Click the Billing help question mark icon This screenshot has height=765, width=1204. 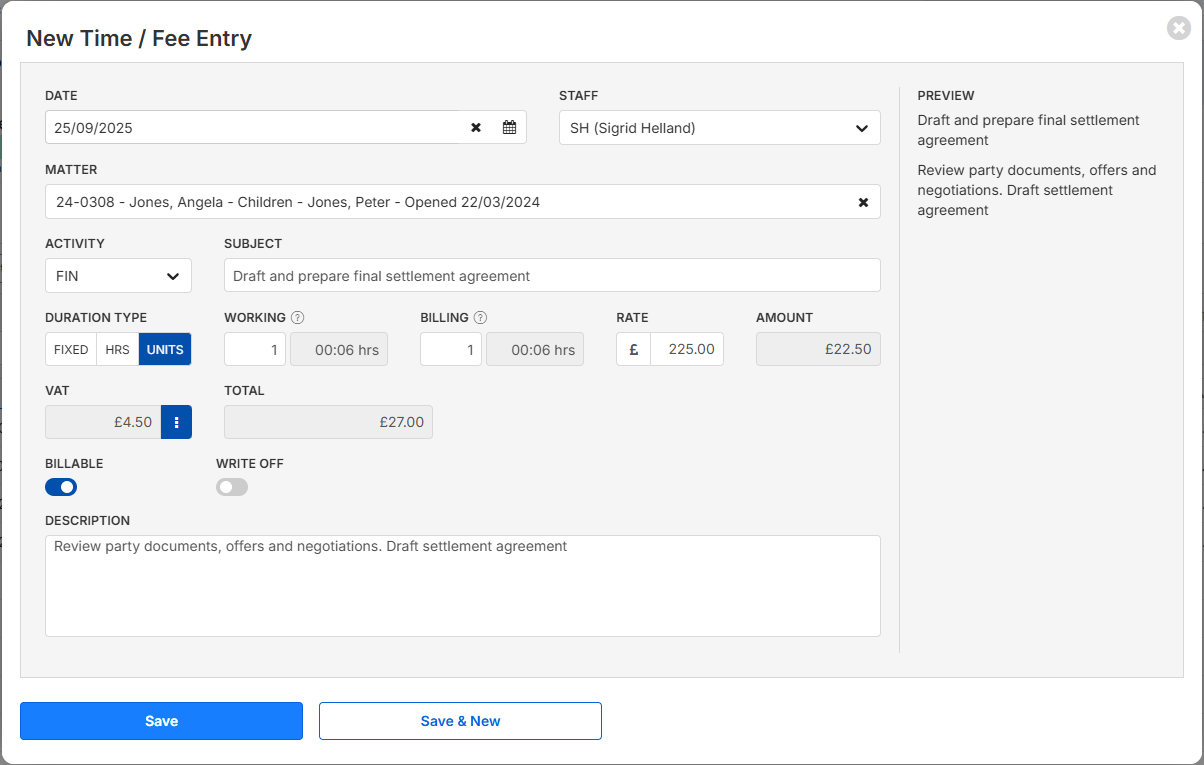pos(480,318)
